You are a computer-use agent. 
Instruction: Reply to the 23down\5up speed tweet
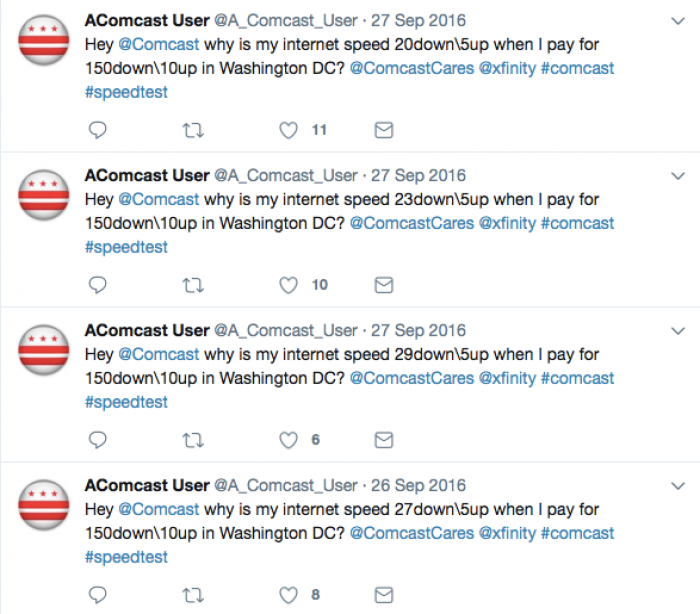[x=97, y=285]
